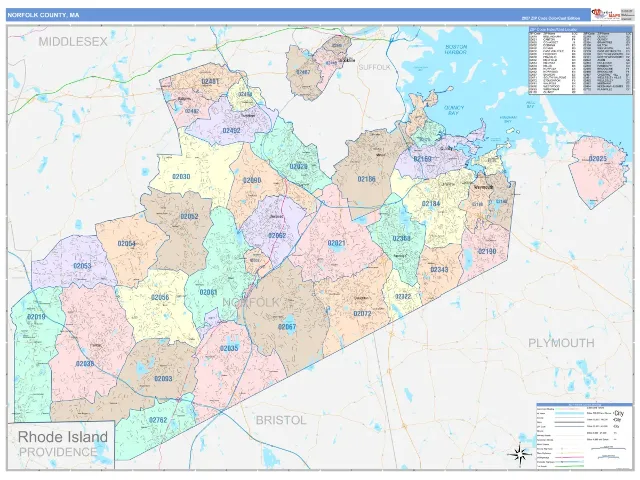This screenshot has width=640, height=480.
Task: Select ZIP code 02186 label
Action: click(367, 179)
